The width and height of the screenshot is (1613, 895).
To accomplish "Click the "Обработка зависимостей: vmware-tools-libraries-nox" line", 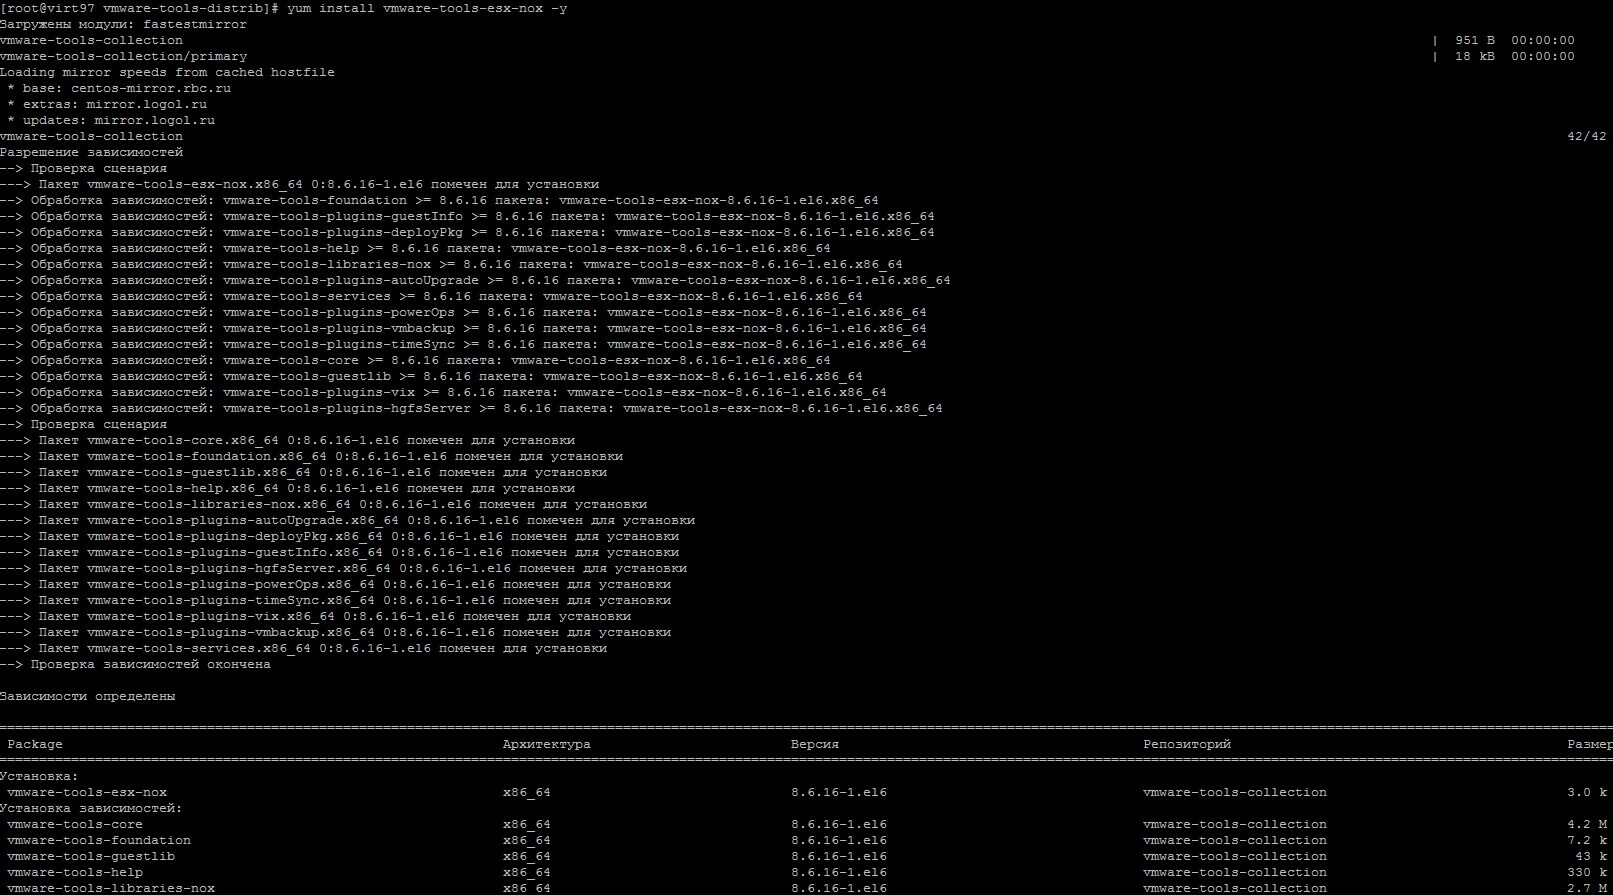I will [x=451, y=264].
